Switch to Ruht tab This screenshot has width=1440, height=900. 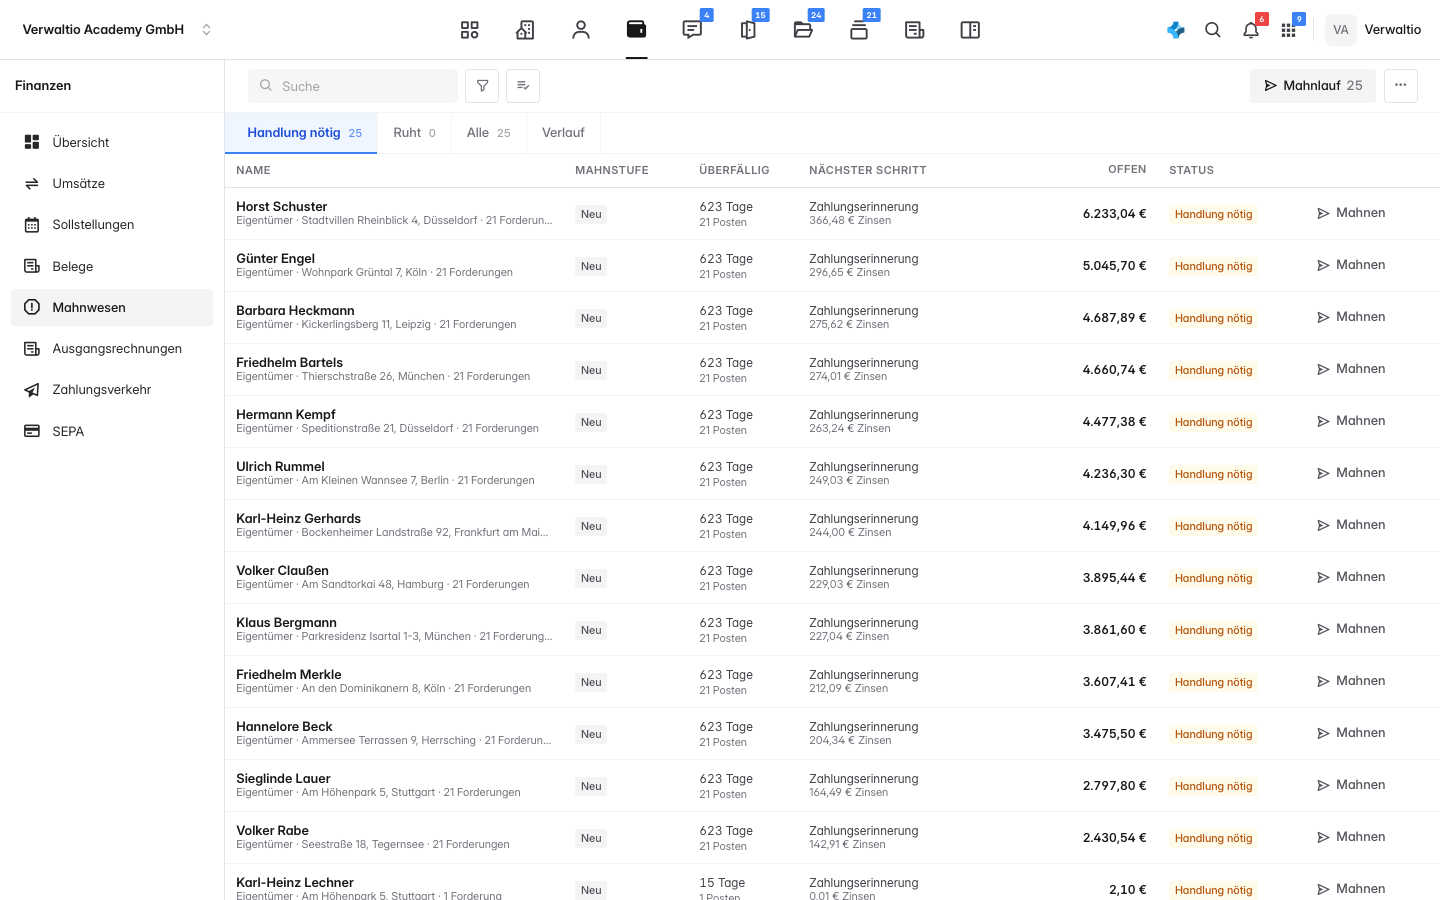point(414,133)
